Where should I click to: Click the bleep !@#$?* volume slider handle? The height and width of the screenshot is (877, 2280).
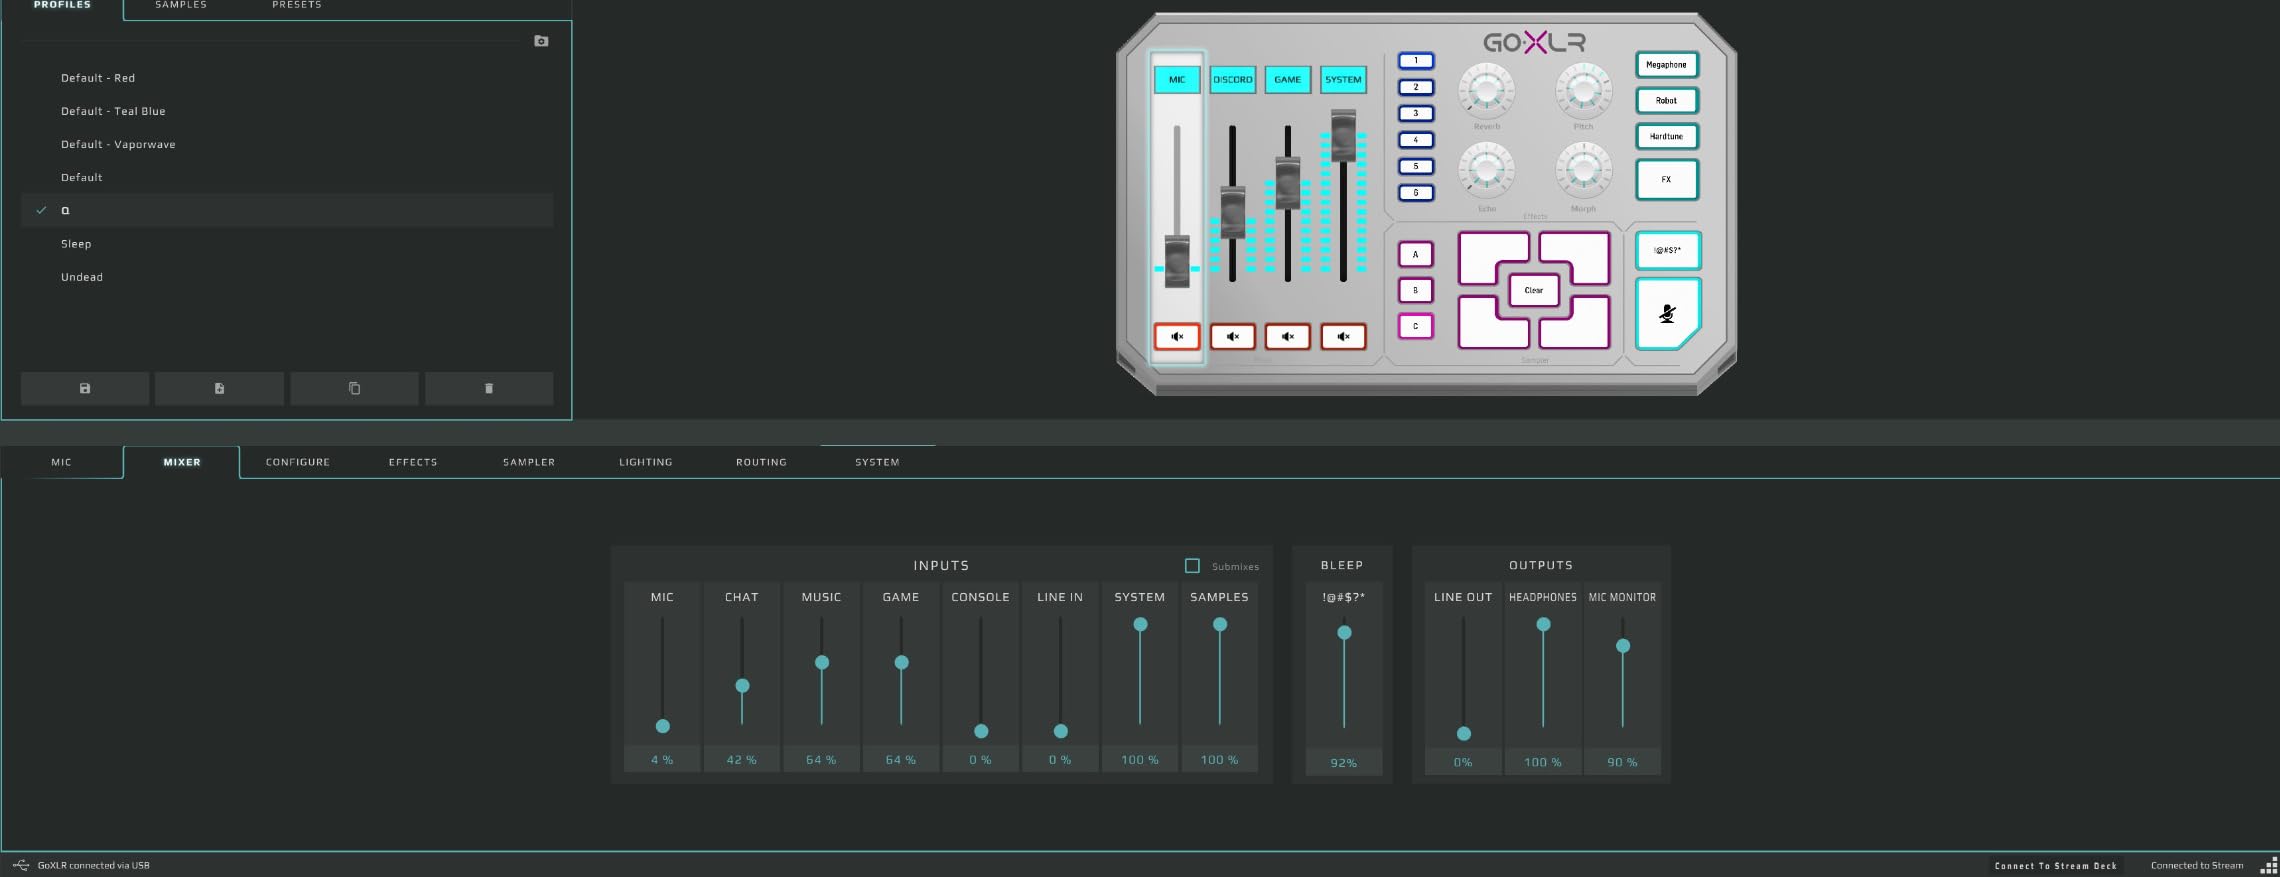click(1344, 632)
